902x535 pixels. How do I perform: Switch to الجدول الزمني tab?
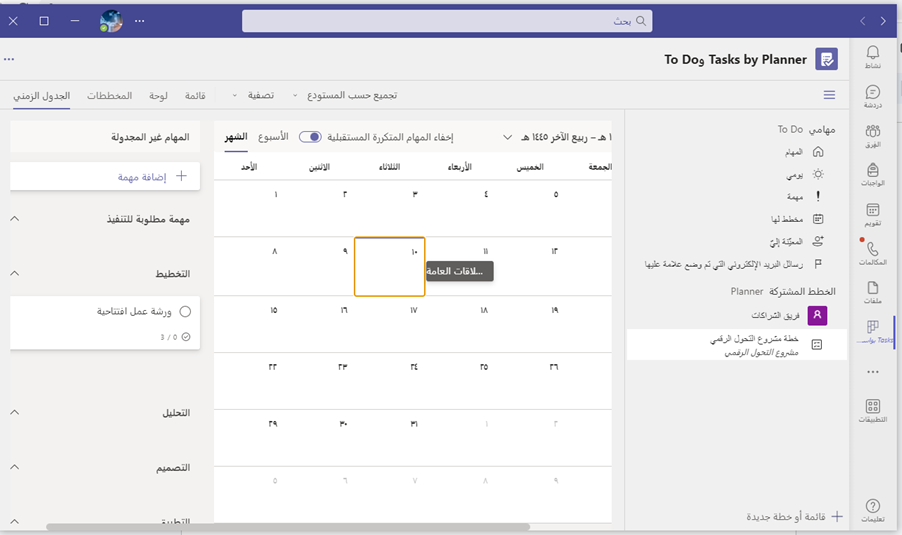pos(41,95)
